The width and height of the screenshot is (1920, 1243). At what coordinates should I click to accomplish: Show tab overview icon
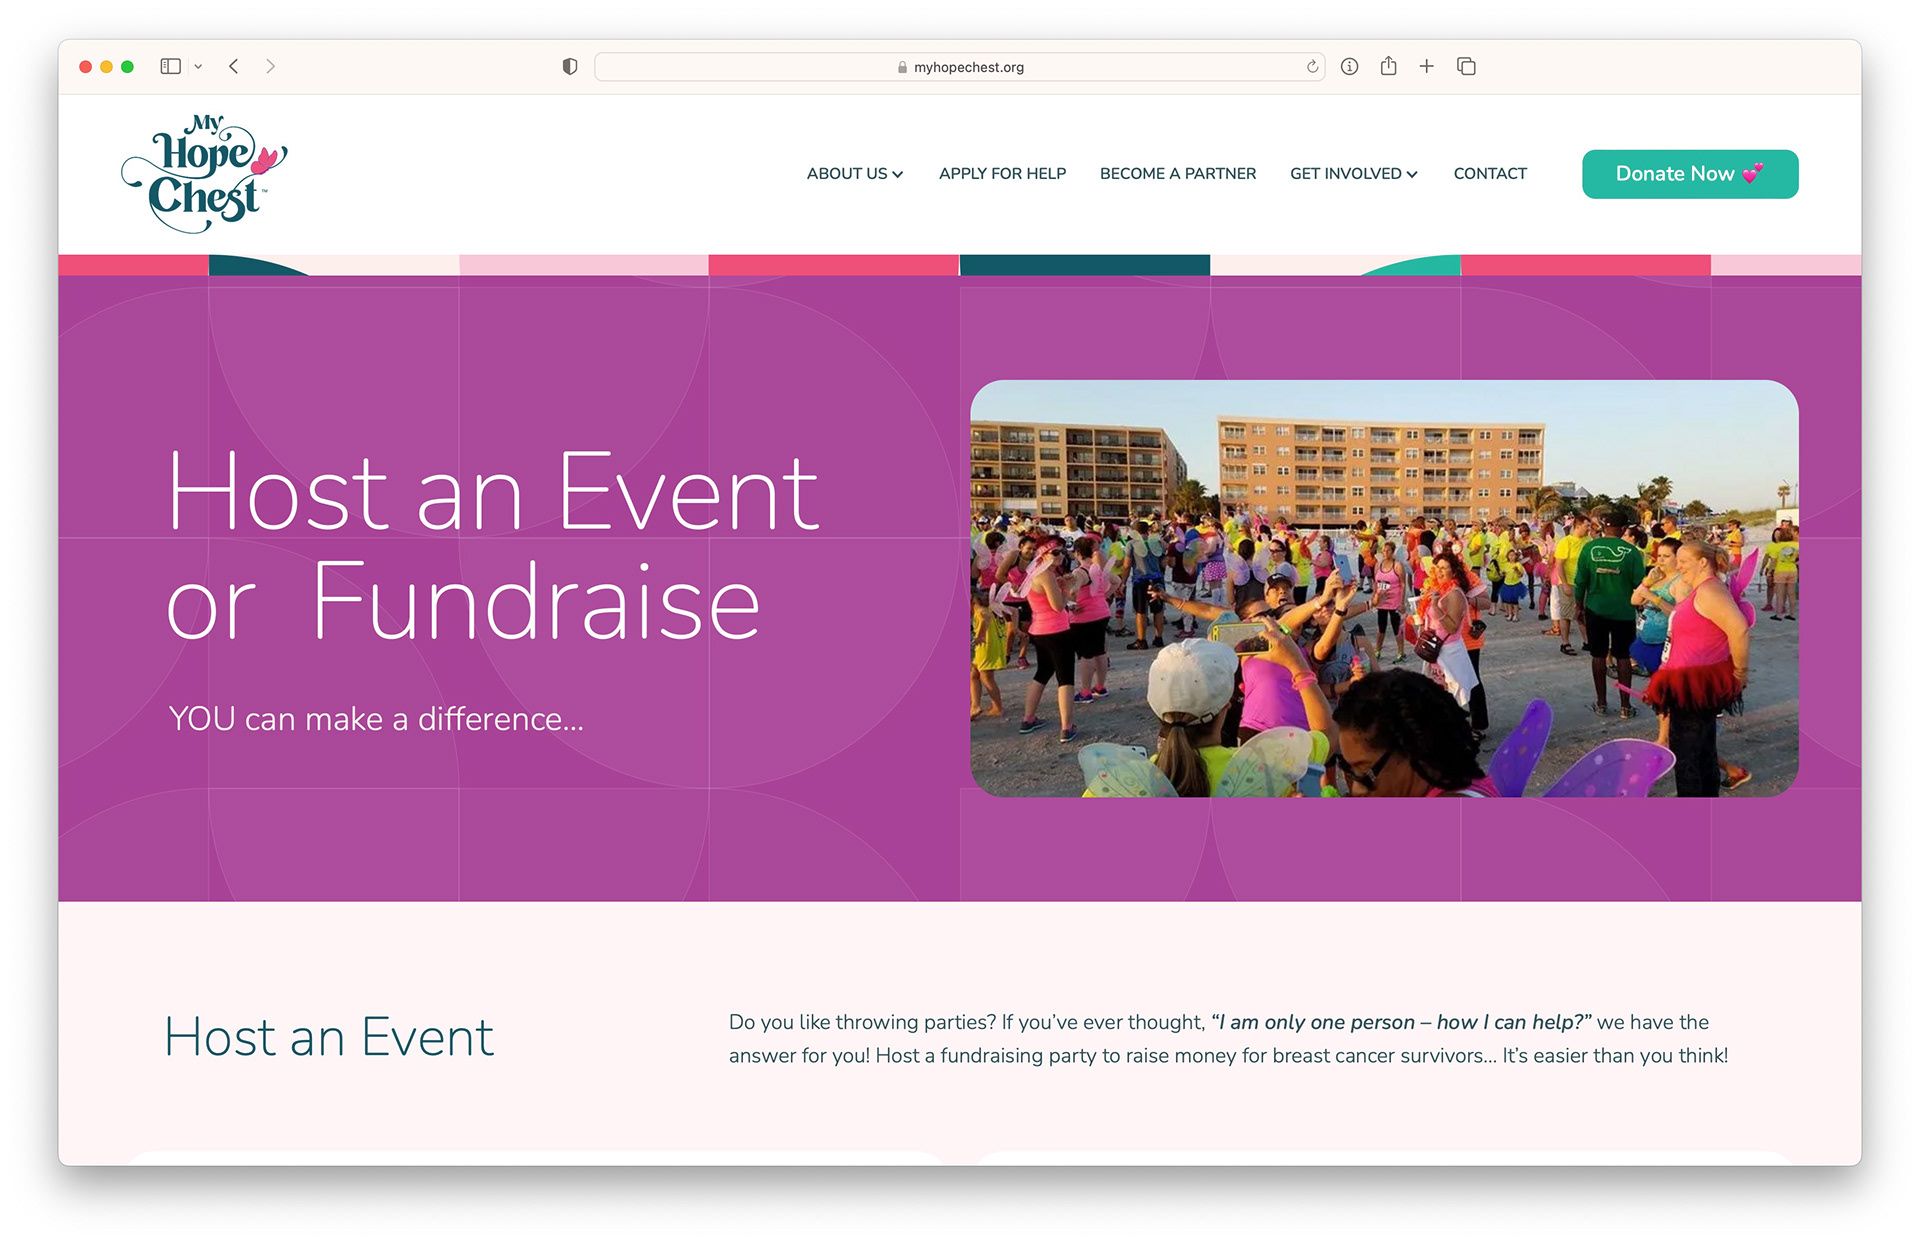click(1466, 67)
